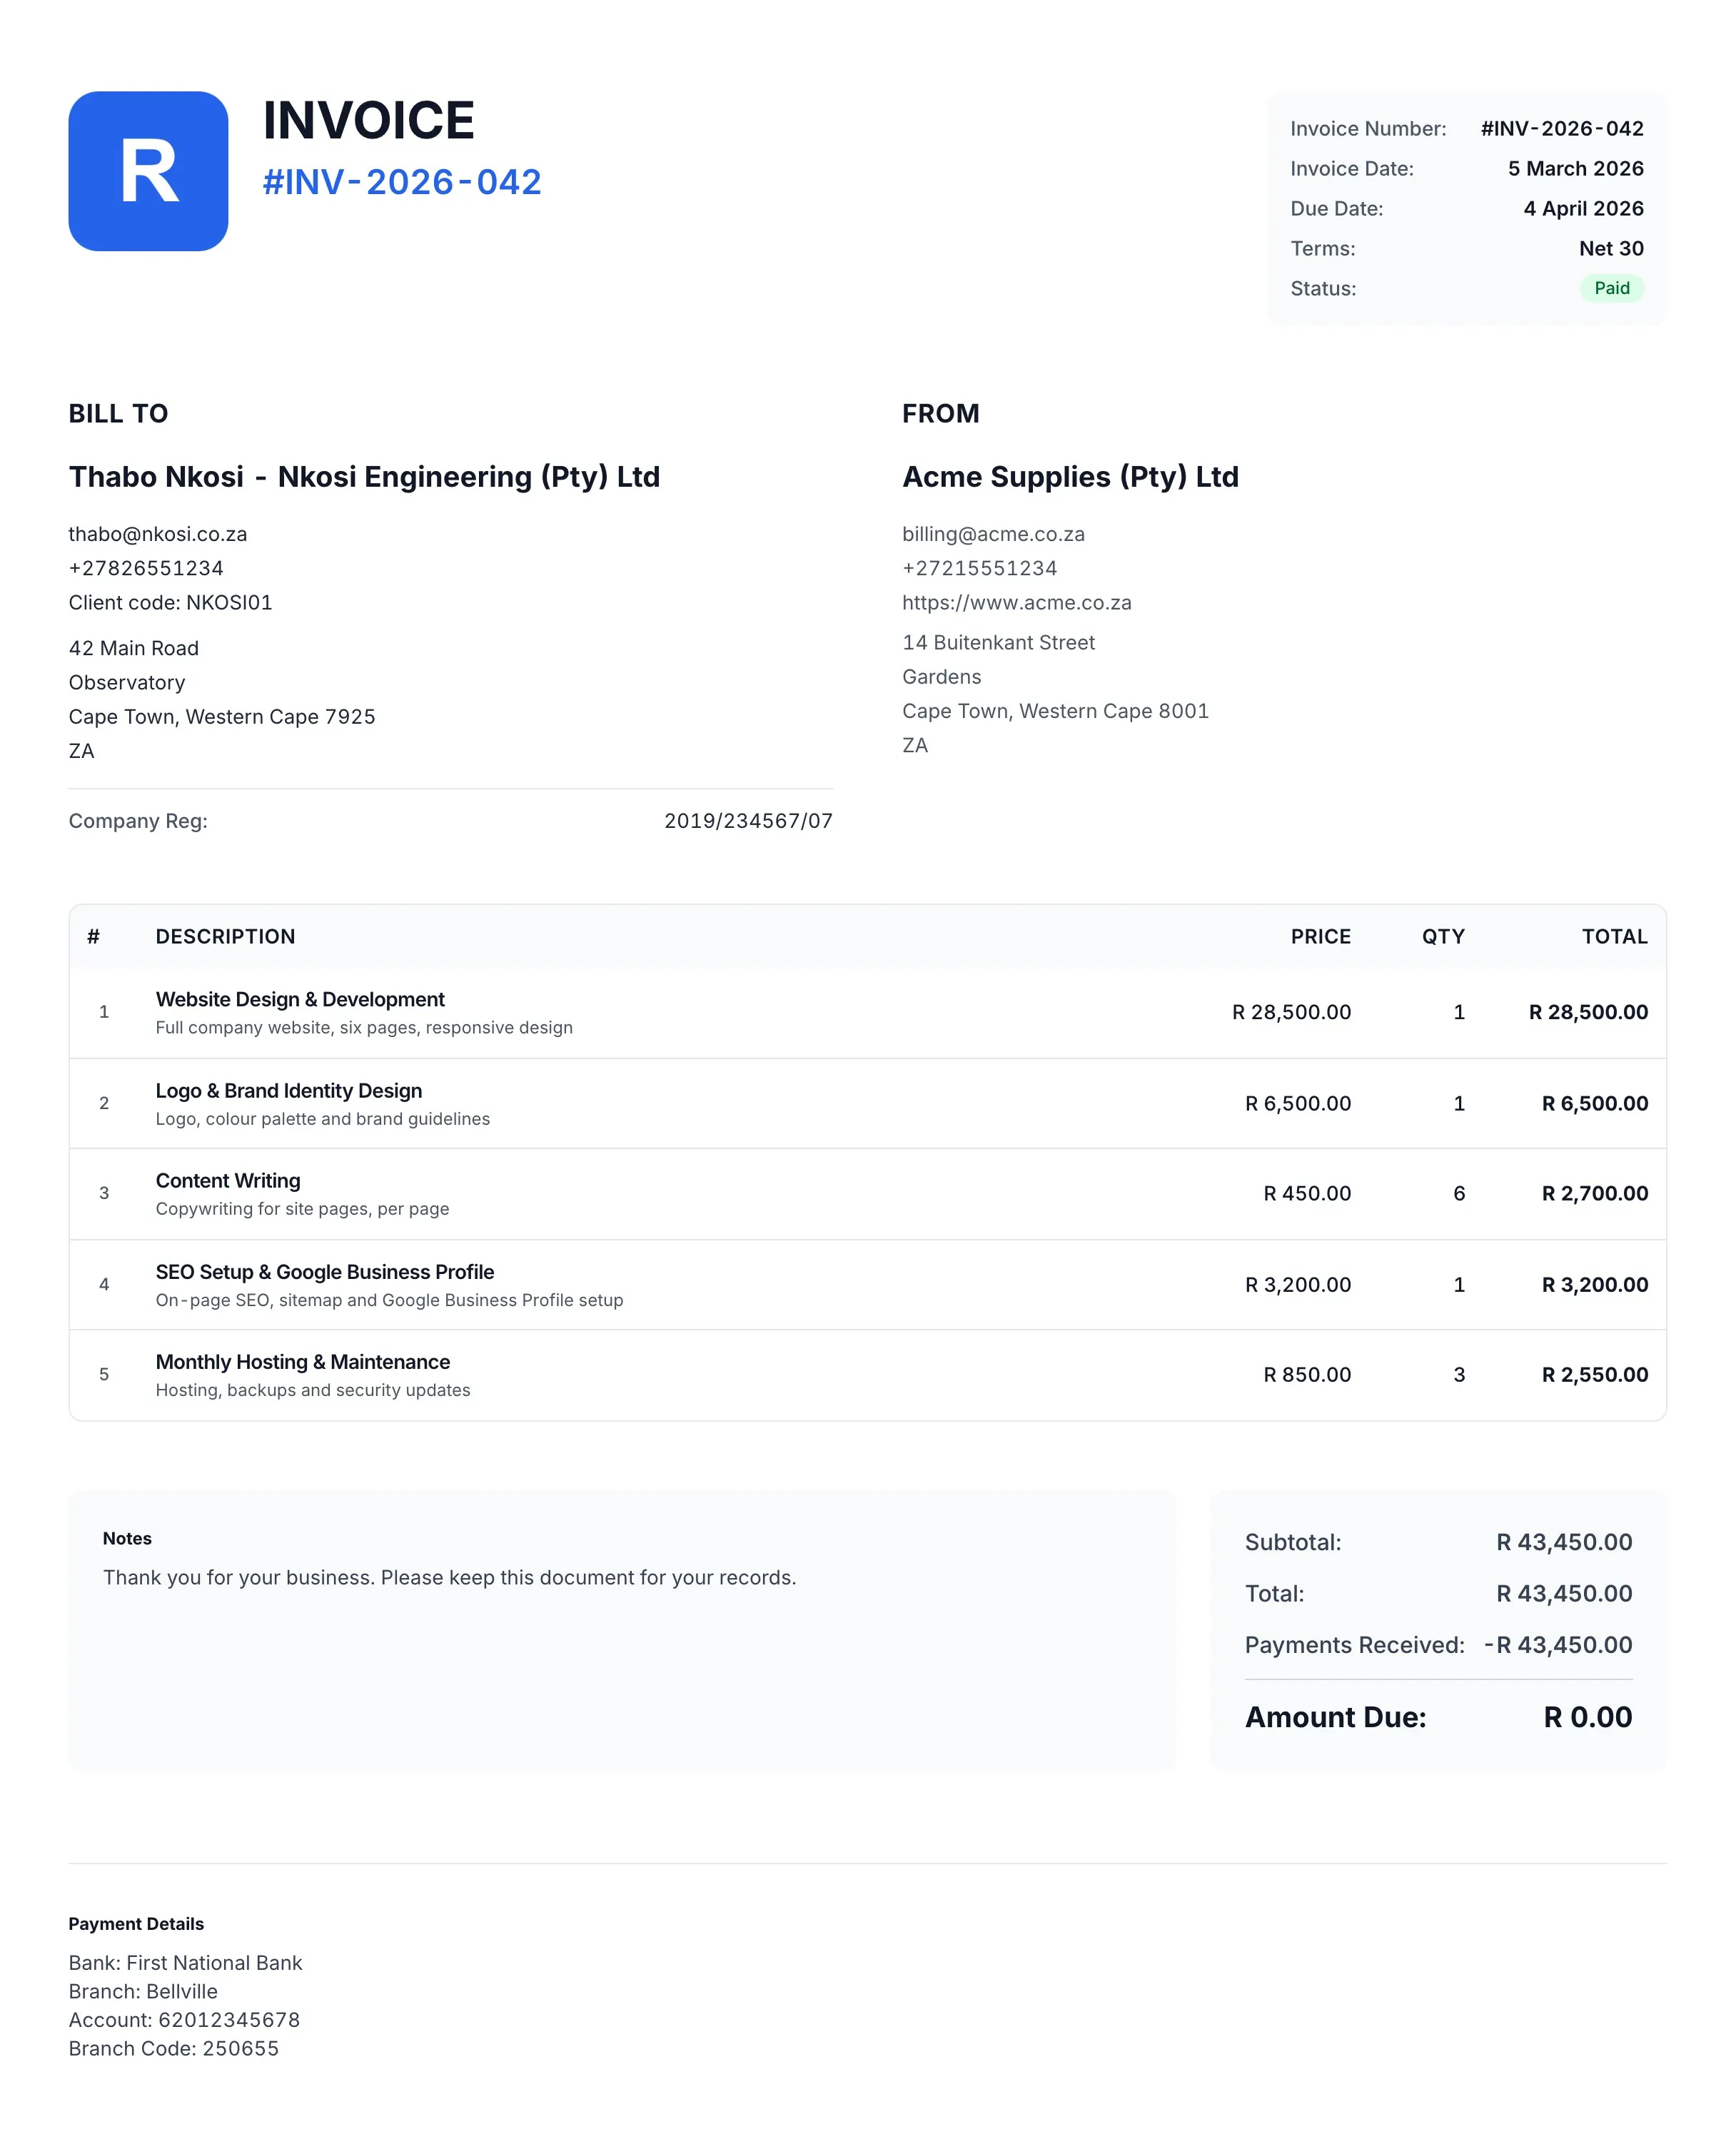The width and height of the screenshot is (1736, 2154).
Task: Click Account: 62012345678 line
Action: (x=184, y=2020)
